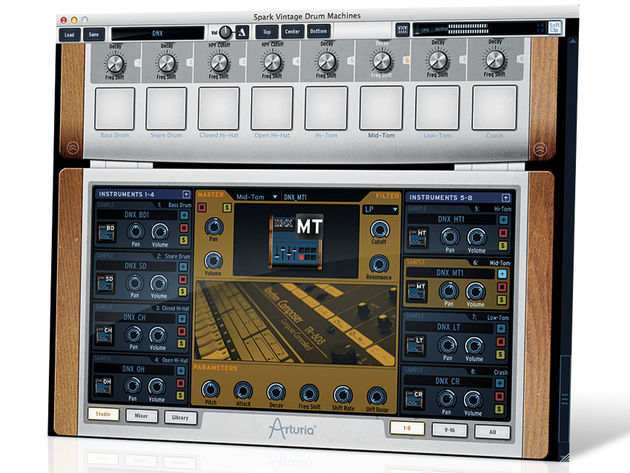Click the Load button

point(70,35)
